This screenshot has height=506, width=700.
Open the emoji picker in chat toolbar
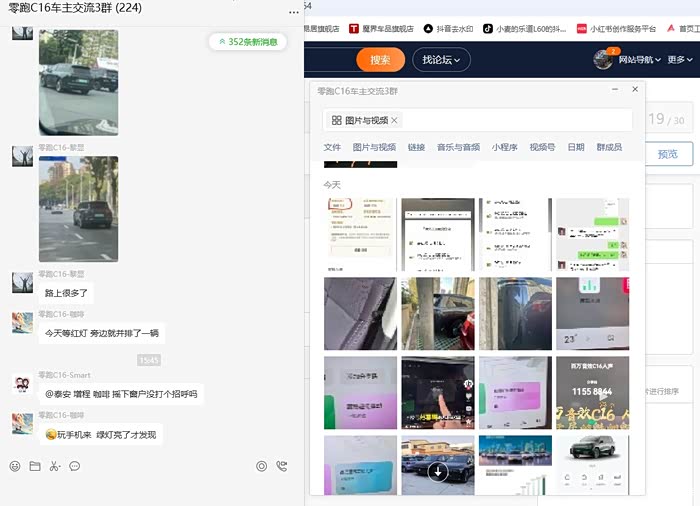[15, 466]
